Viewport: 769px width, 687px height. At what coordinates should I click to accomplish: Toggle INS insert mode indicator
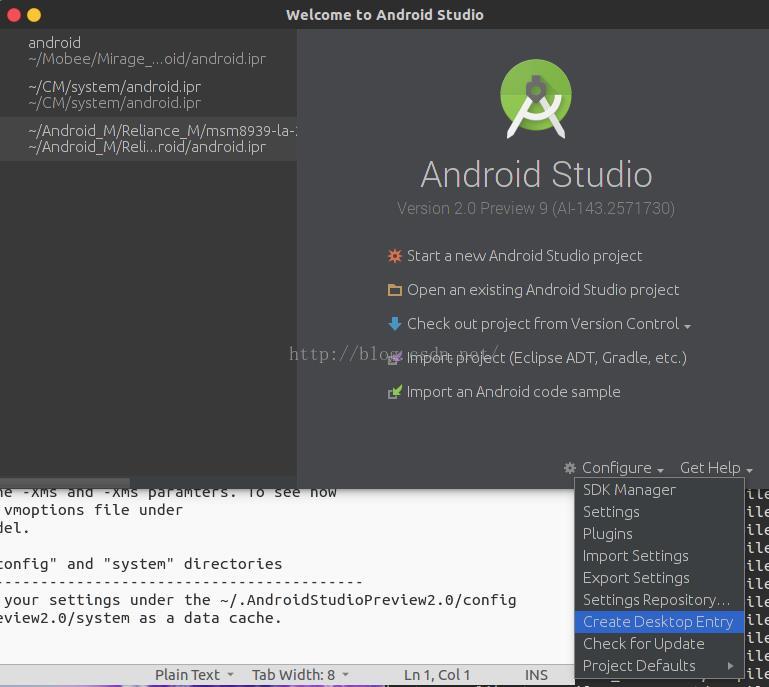[x=536, y=675]
